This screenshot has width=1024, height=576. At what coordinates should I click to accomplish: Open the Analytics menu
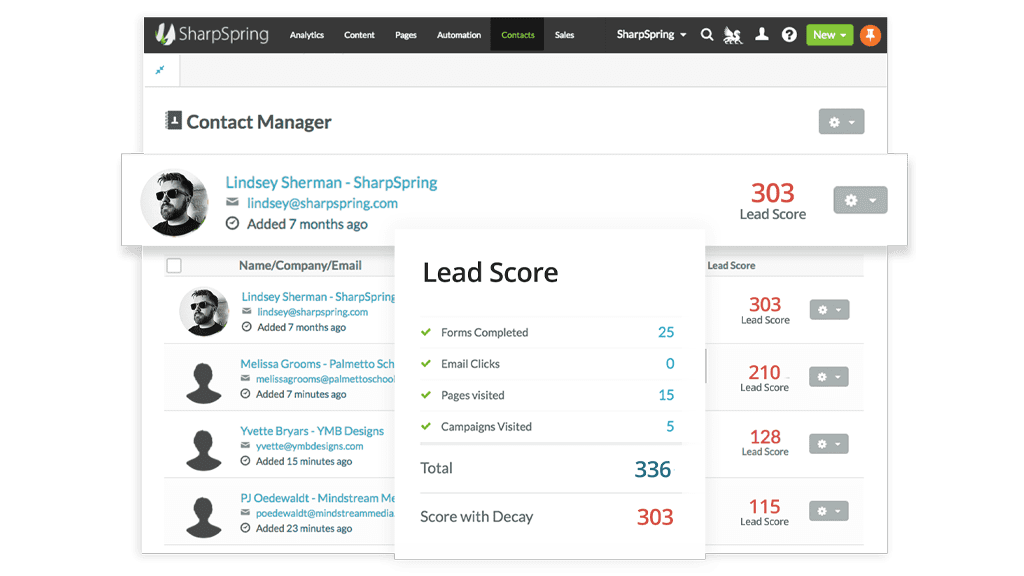point(307,35)
